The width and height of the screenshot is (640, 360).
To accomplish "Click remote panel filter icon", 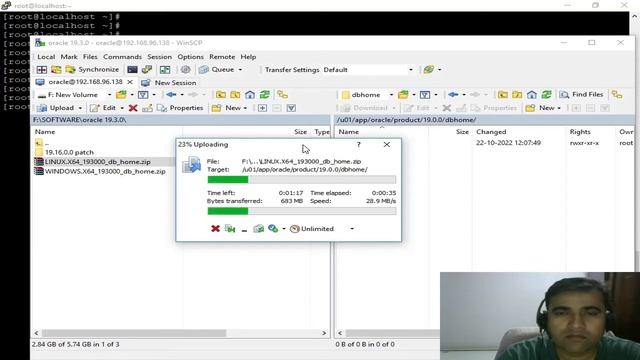I will pyautogui.click(x=425, y=95).
